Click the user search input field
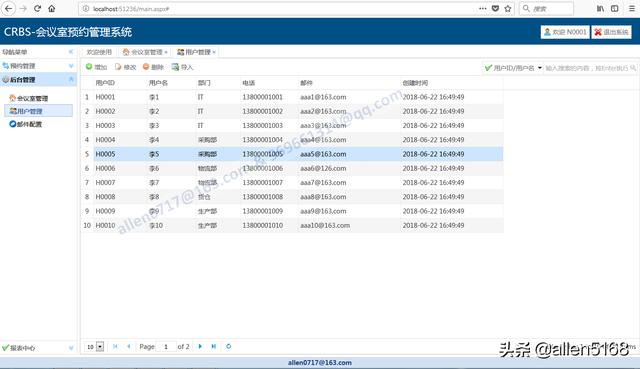Image resolution: width=640 pixels, height=369 pixels. (x=587, y=68)
